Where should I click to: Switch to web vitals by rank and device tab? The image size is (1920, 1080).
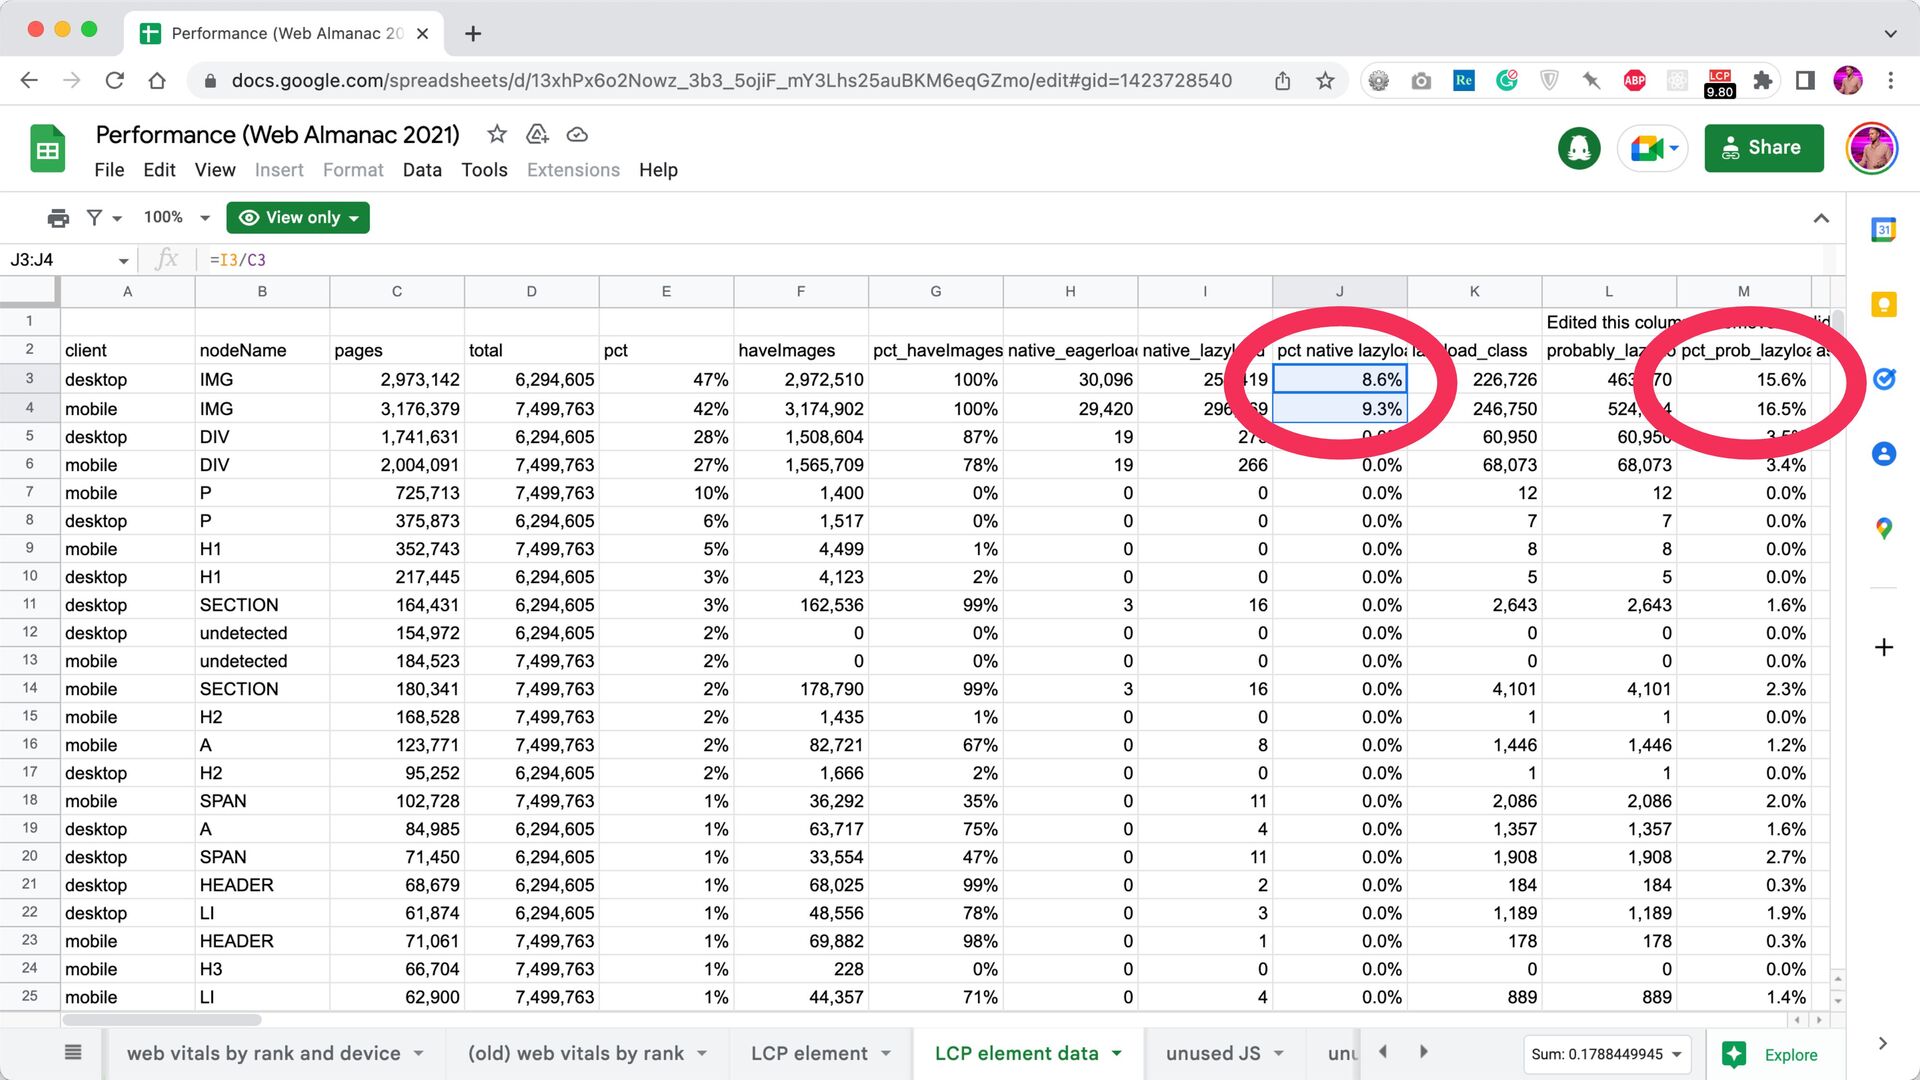pyautogui.click(x=263, y=1053)
